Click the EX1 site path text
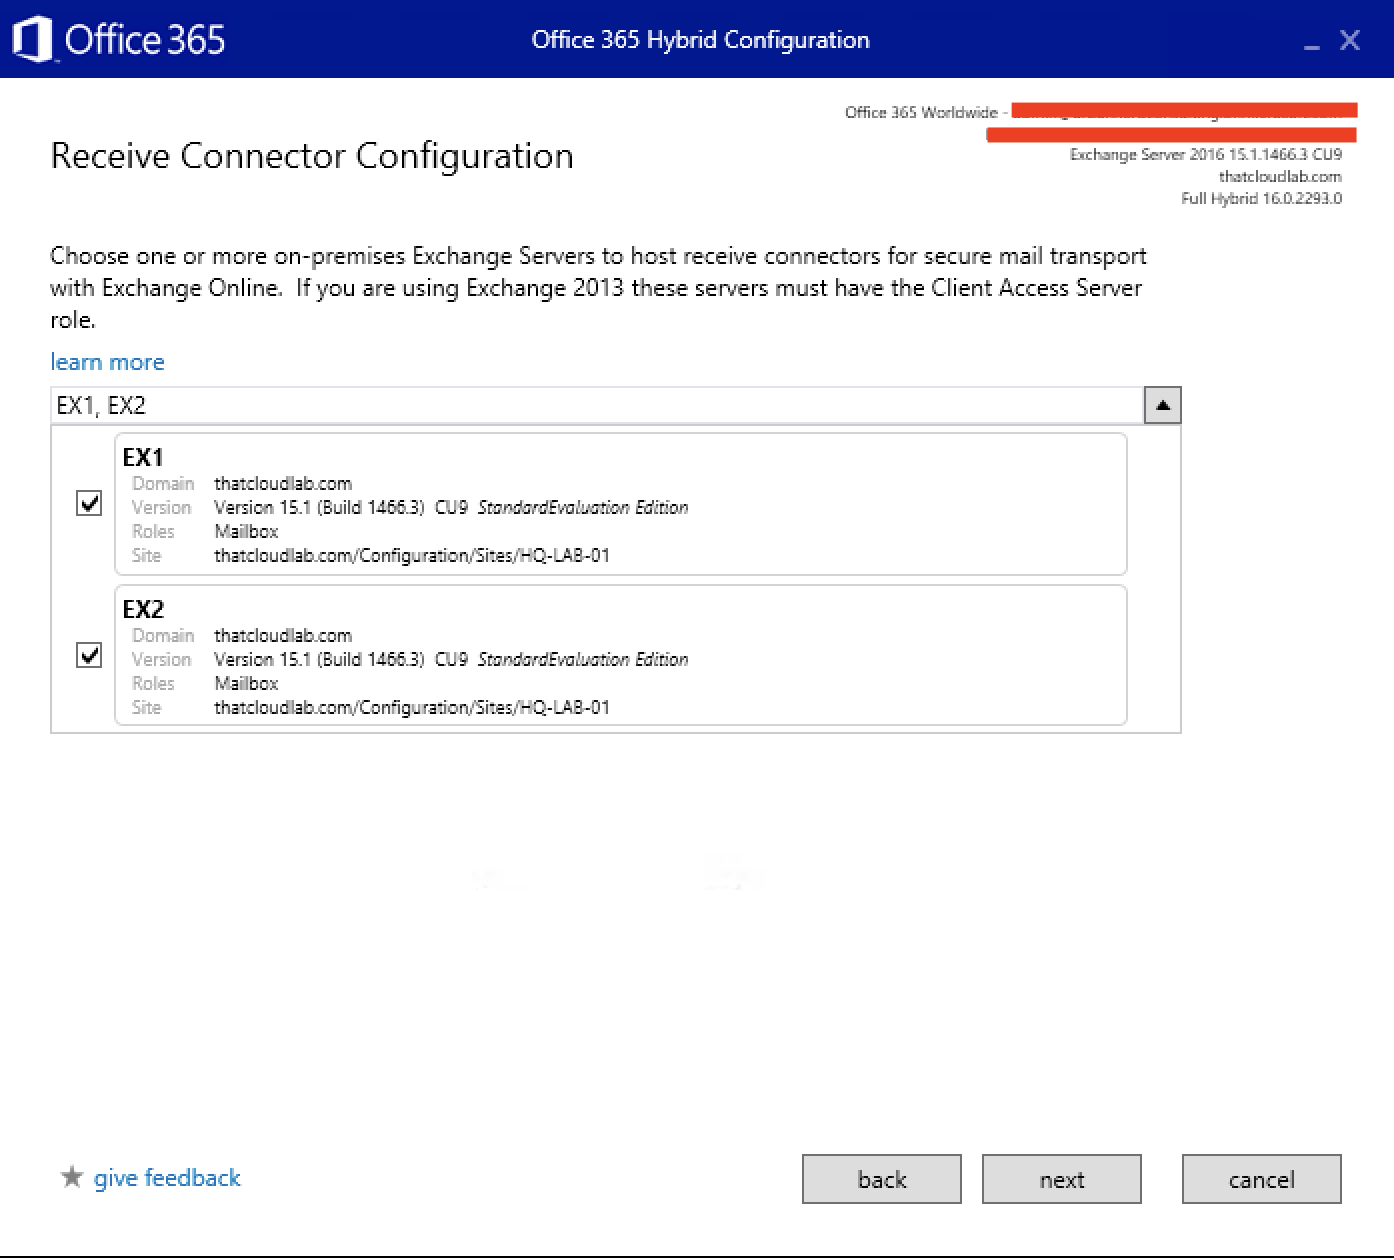 tap(412, 556)
